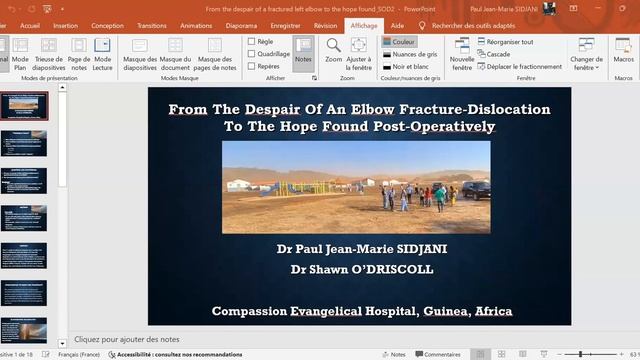640x360 pixels.
Task: Click the user account profile picture
Action: tap(549, 9)
